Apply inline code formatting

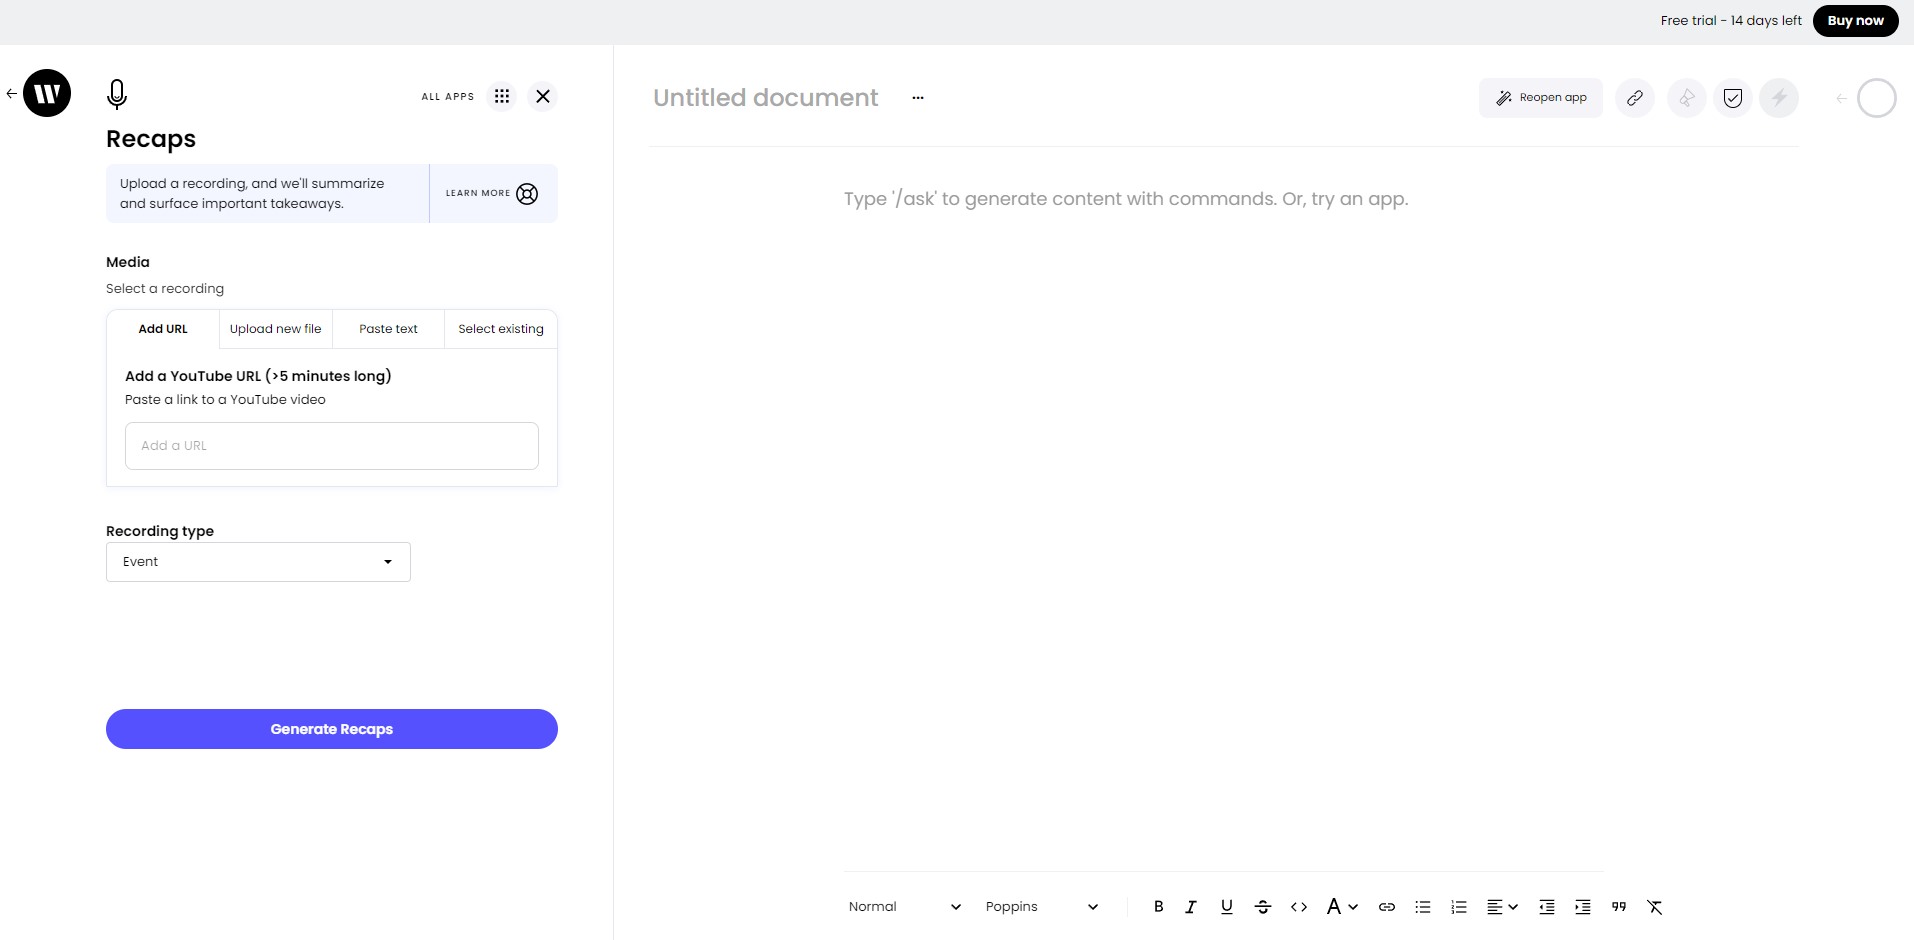pos(1299,907)
